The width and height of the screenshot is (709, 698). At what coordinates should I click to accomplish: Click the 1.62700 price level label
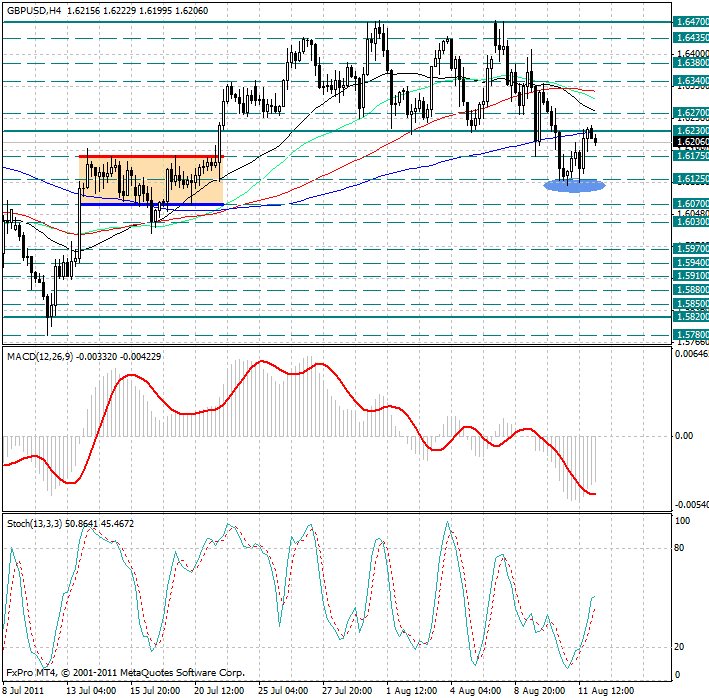690,113
